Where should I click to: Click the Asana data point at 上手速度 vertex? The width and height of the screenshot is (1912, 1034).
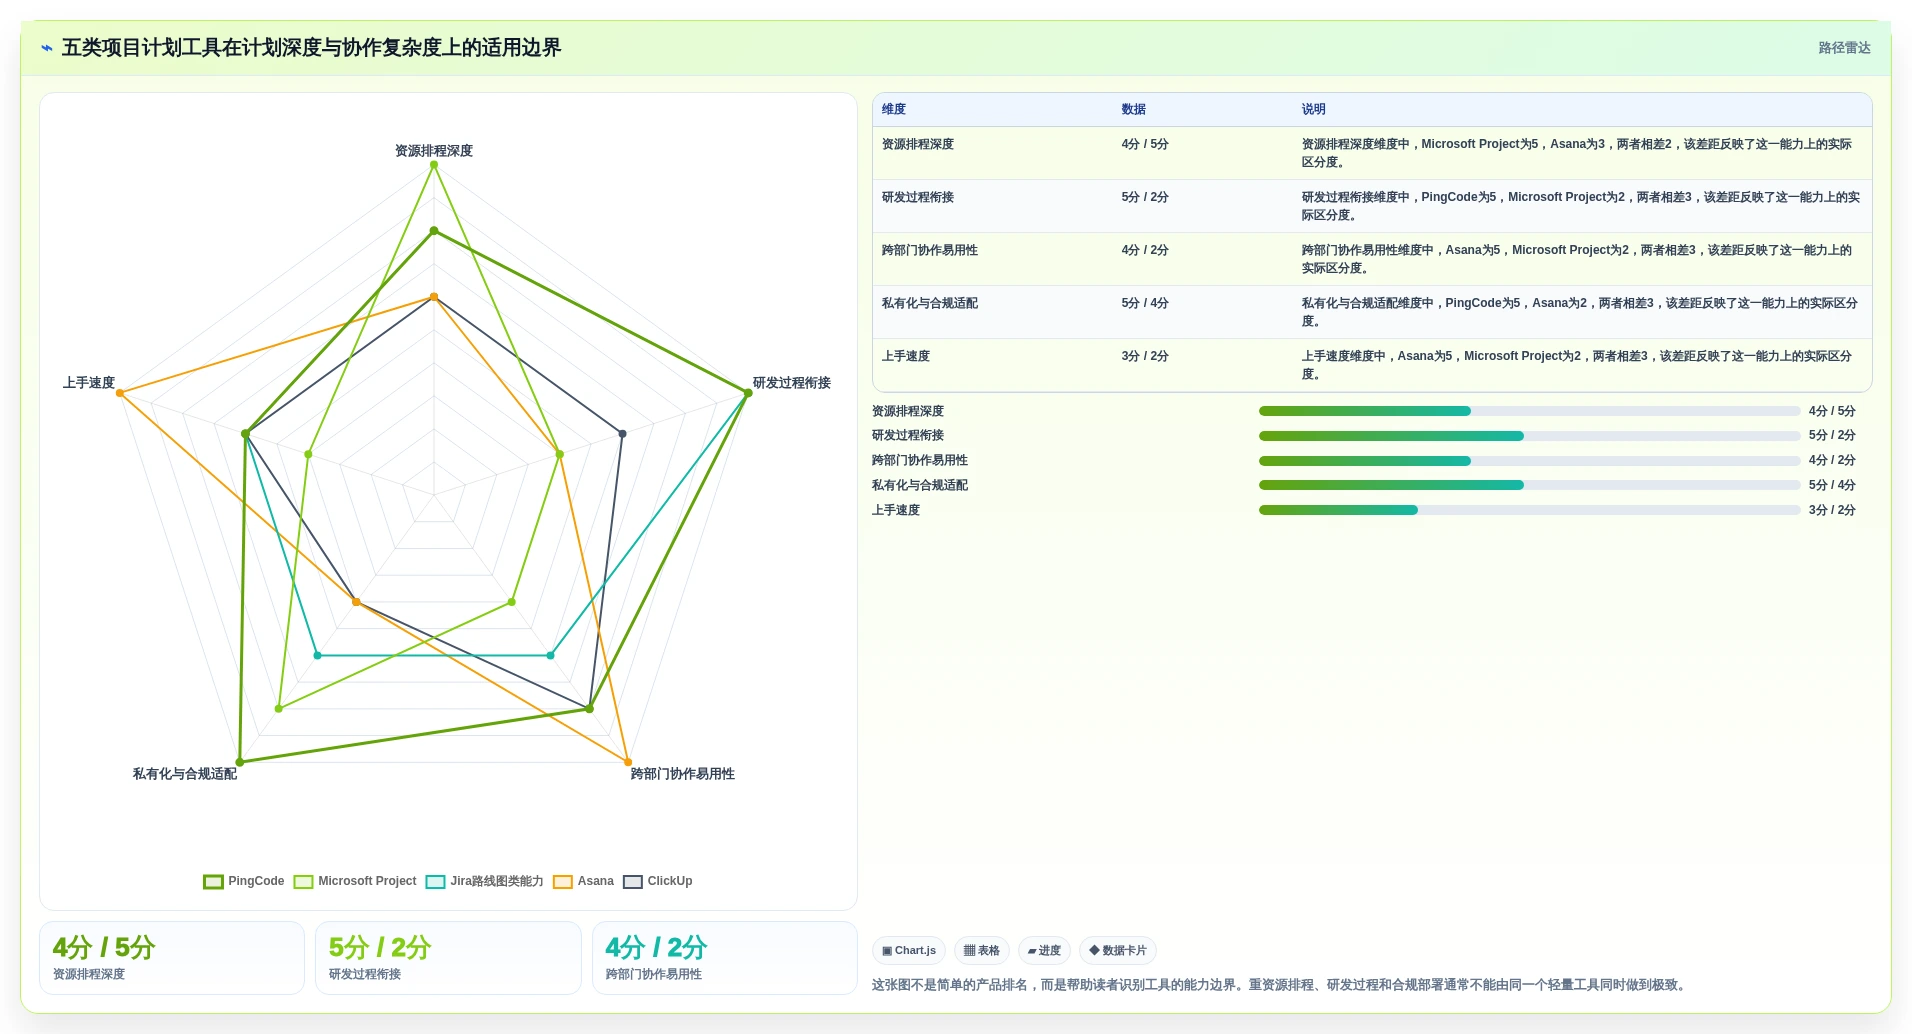(x=120, y=393)
